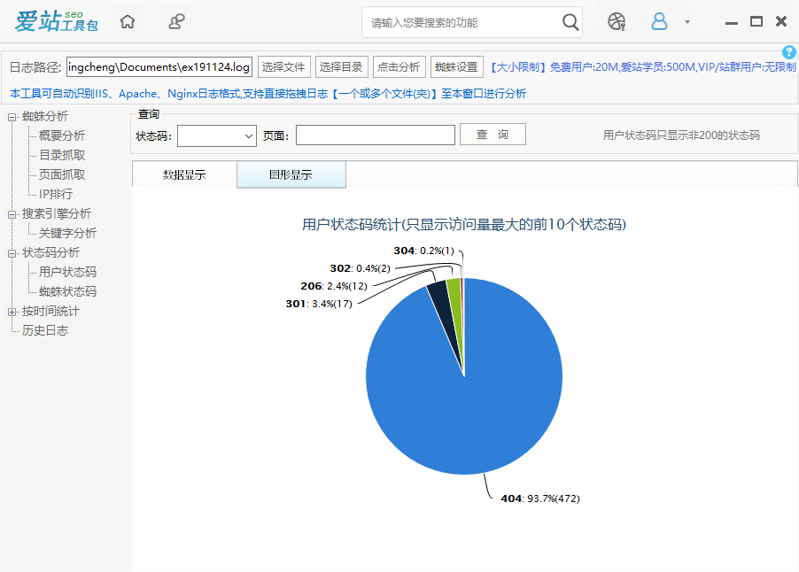Start analysis with 点击分析 button

tap(399, 67)
